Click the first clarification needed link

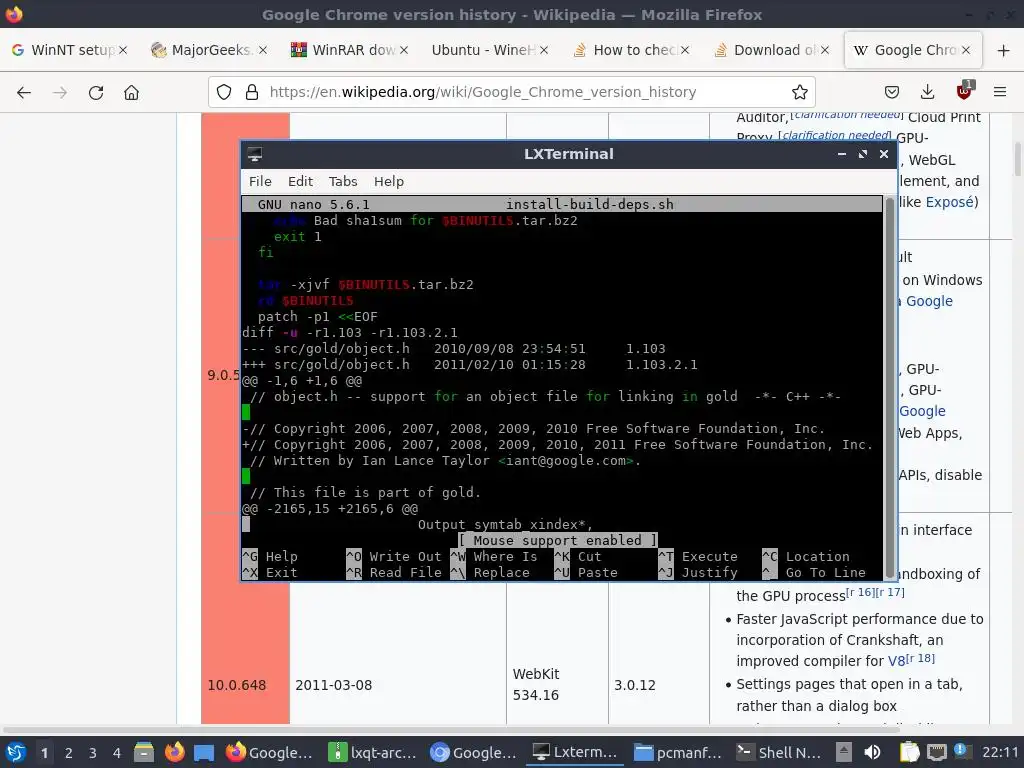(x=847, y=116)
